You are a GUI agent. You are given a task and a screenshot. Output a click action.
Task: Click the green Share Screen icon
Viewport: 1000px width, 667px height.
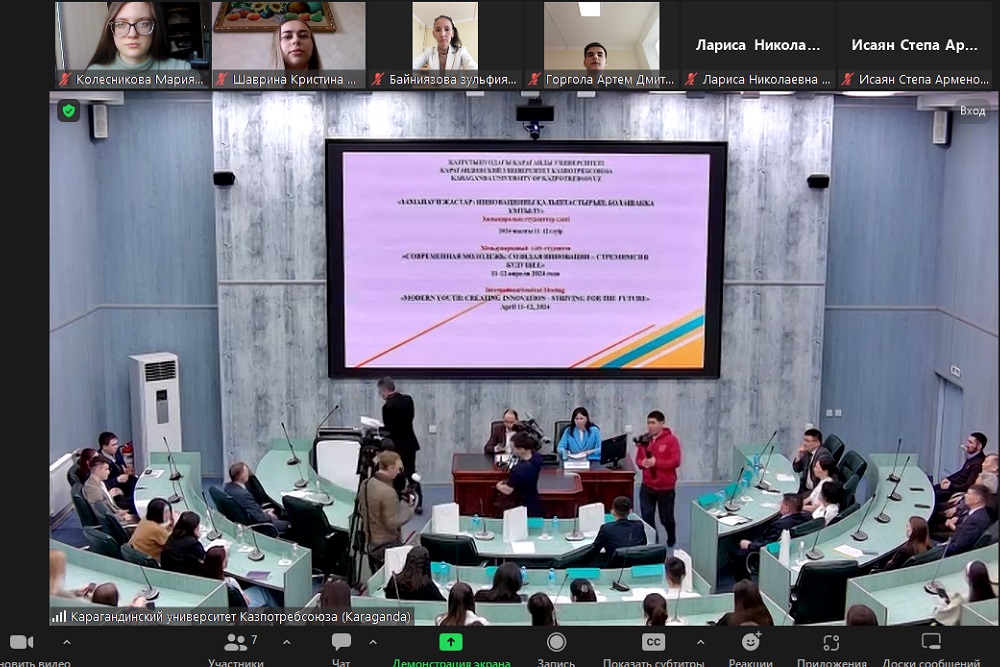[x=451, y=642]
